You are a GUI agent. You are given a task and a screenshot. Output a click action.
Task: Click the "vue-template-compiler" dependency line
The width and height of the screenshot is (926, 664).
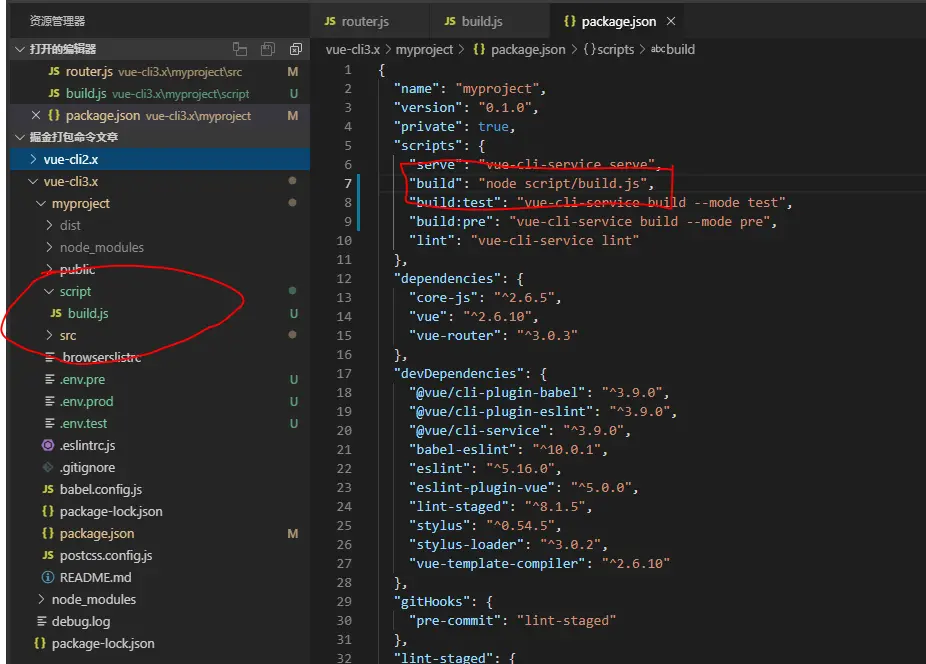(539, 564)
